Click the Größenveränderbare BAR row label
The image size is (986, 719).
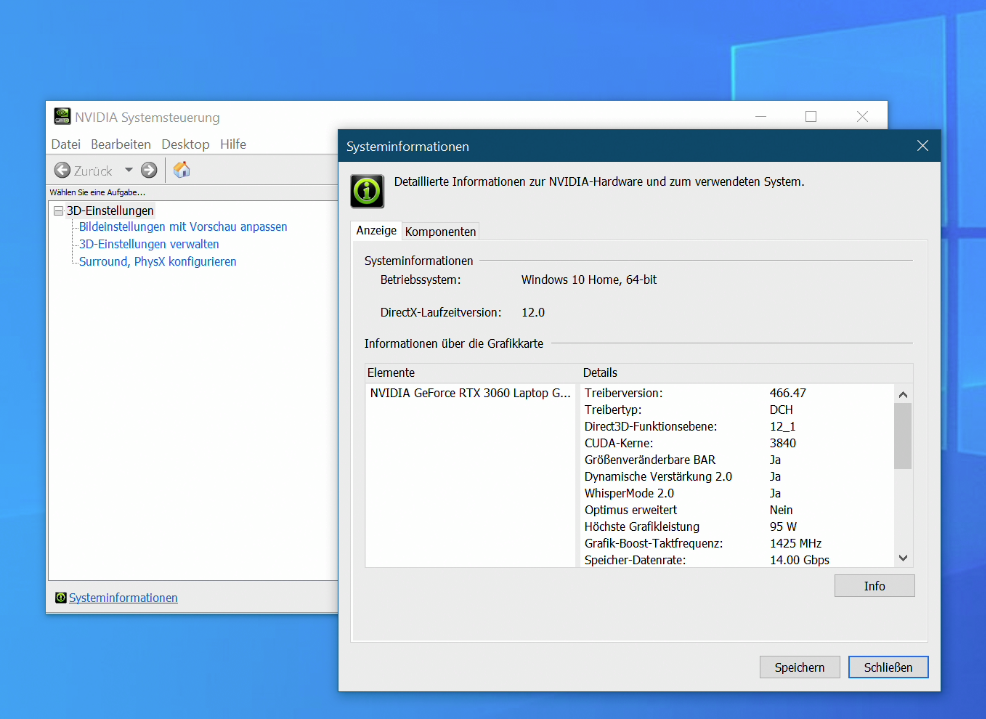point(650,460)
